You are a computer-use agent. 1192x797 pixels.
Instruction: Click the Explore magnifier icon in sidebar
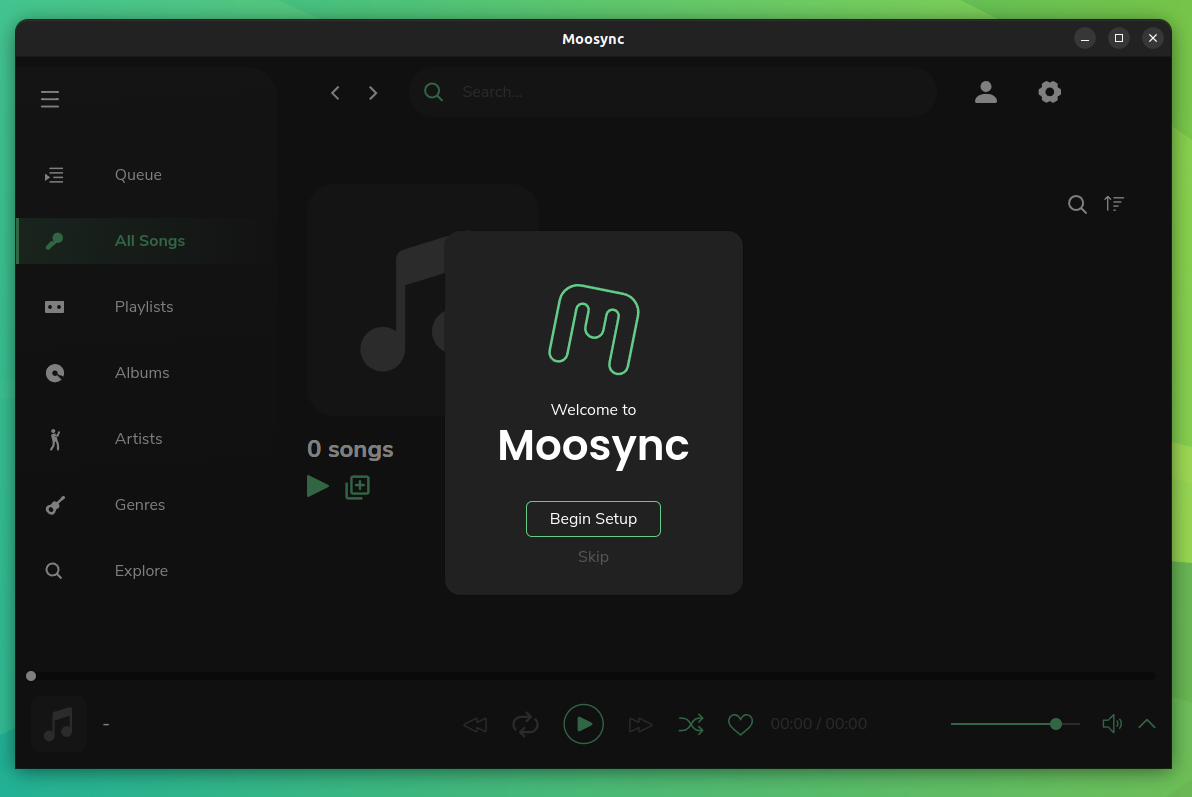click(x=53, y=570)
